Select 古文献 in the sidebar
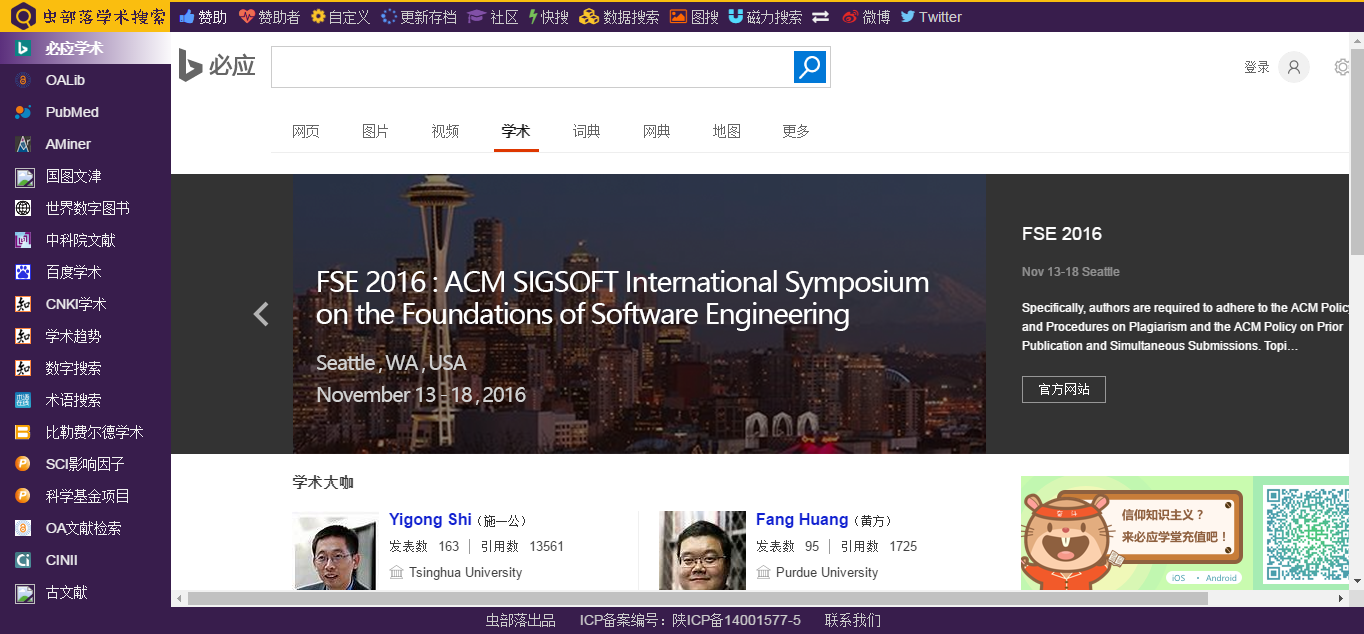This screenshot has width=1364, height=634. [x=85, y=592]
